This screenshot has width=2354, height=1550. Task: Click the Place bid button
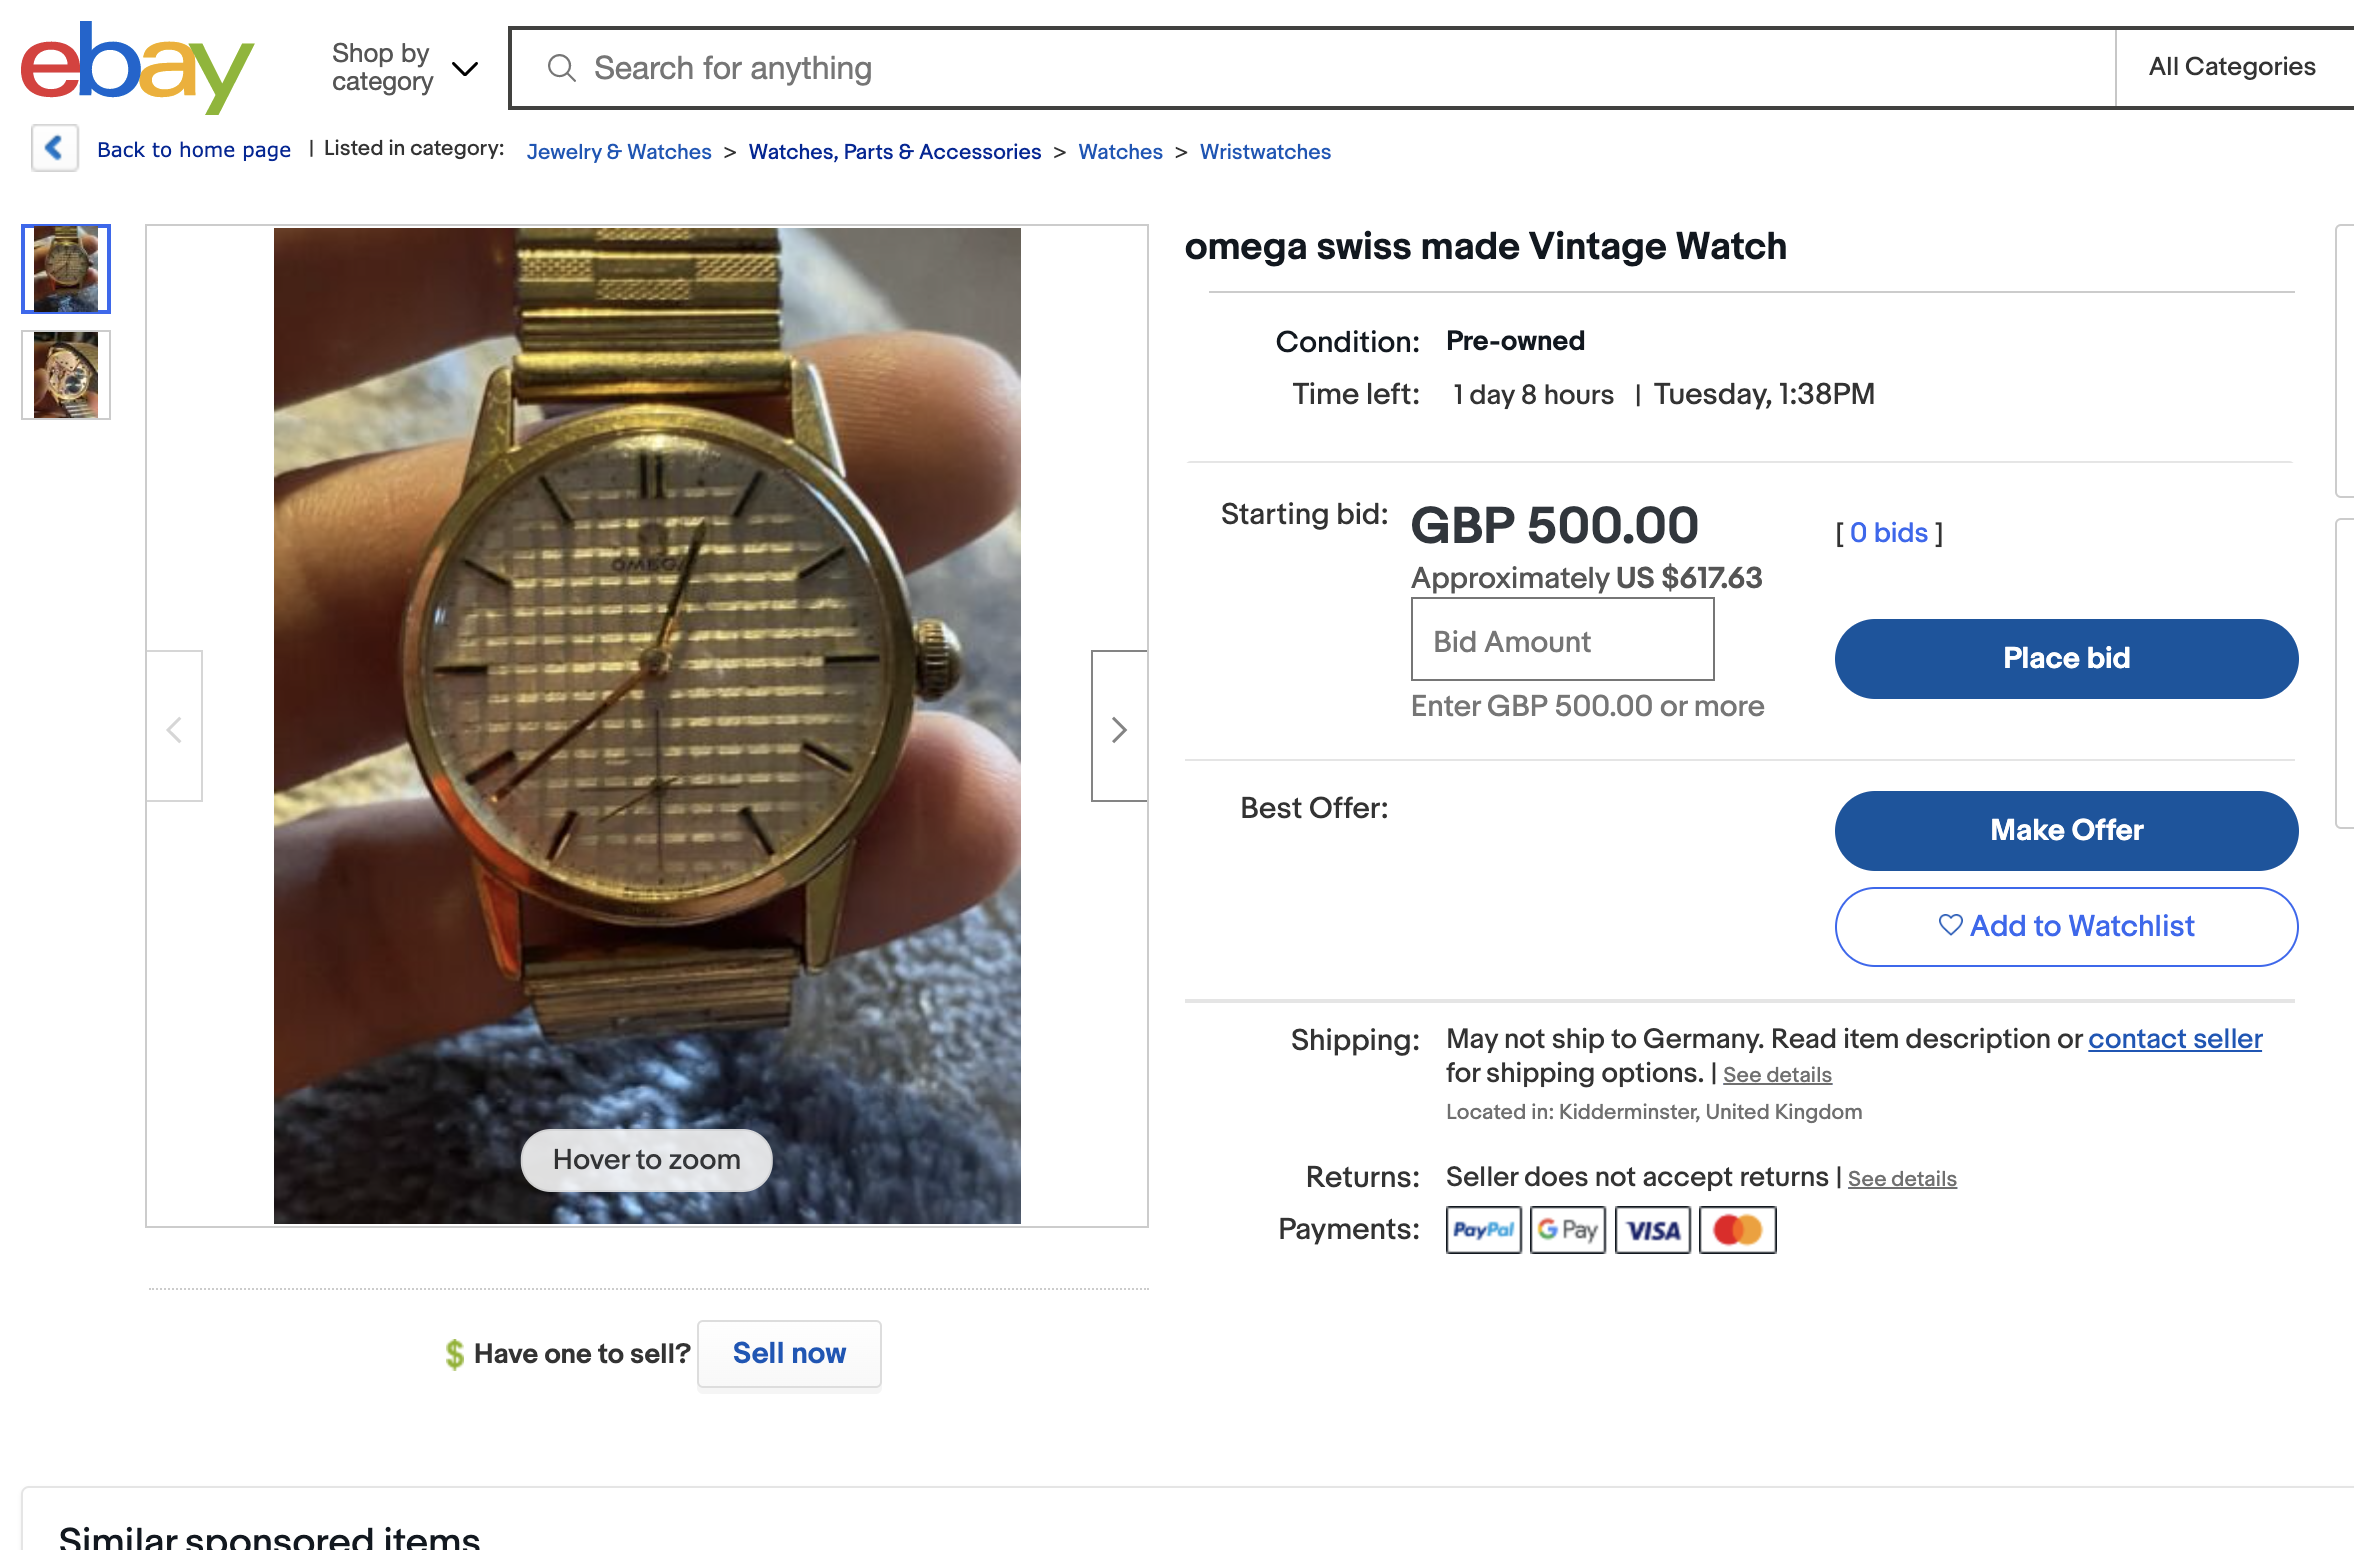(2066, 658)
